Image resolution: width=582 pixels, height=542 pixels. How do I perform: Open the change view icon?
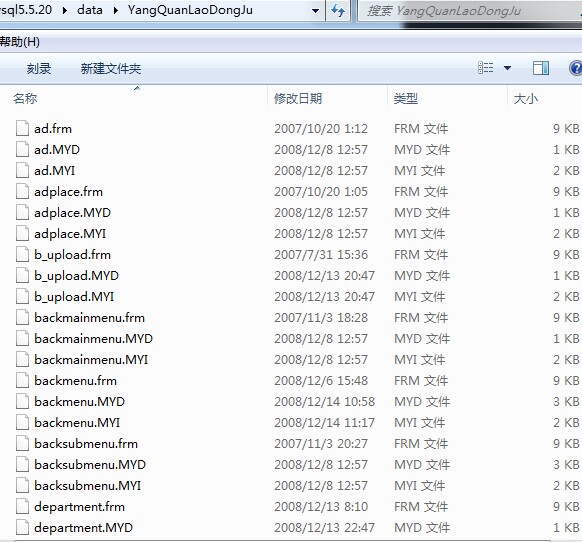(485, 68)
